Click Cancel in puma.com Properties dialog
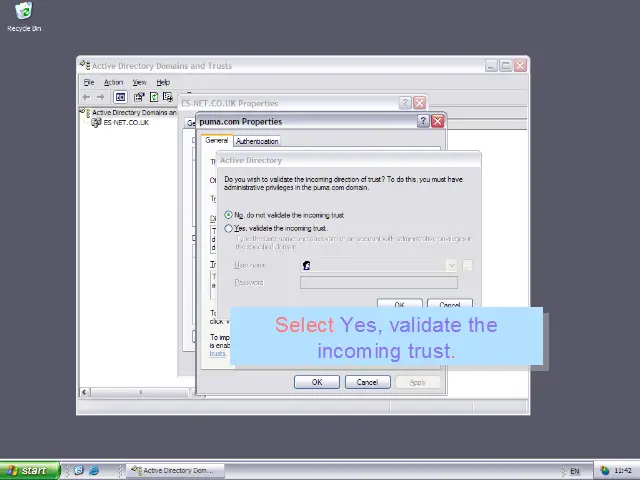 tap(367, 382)
